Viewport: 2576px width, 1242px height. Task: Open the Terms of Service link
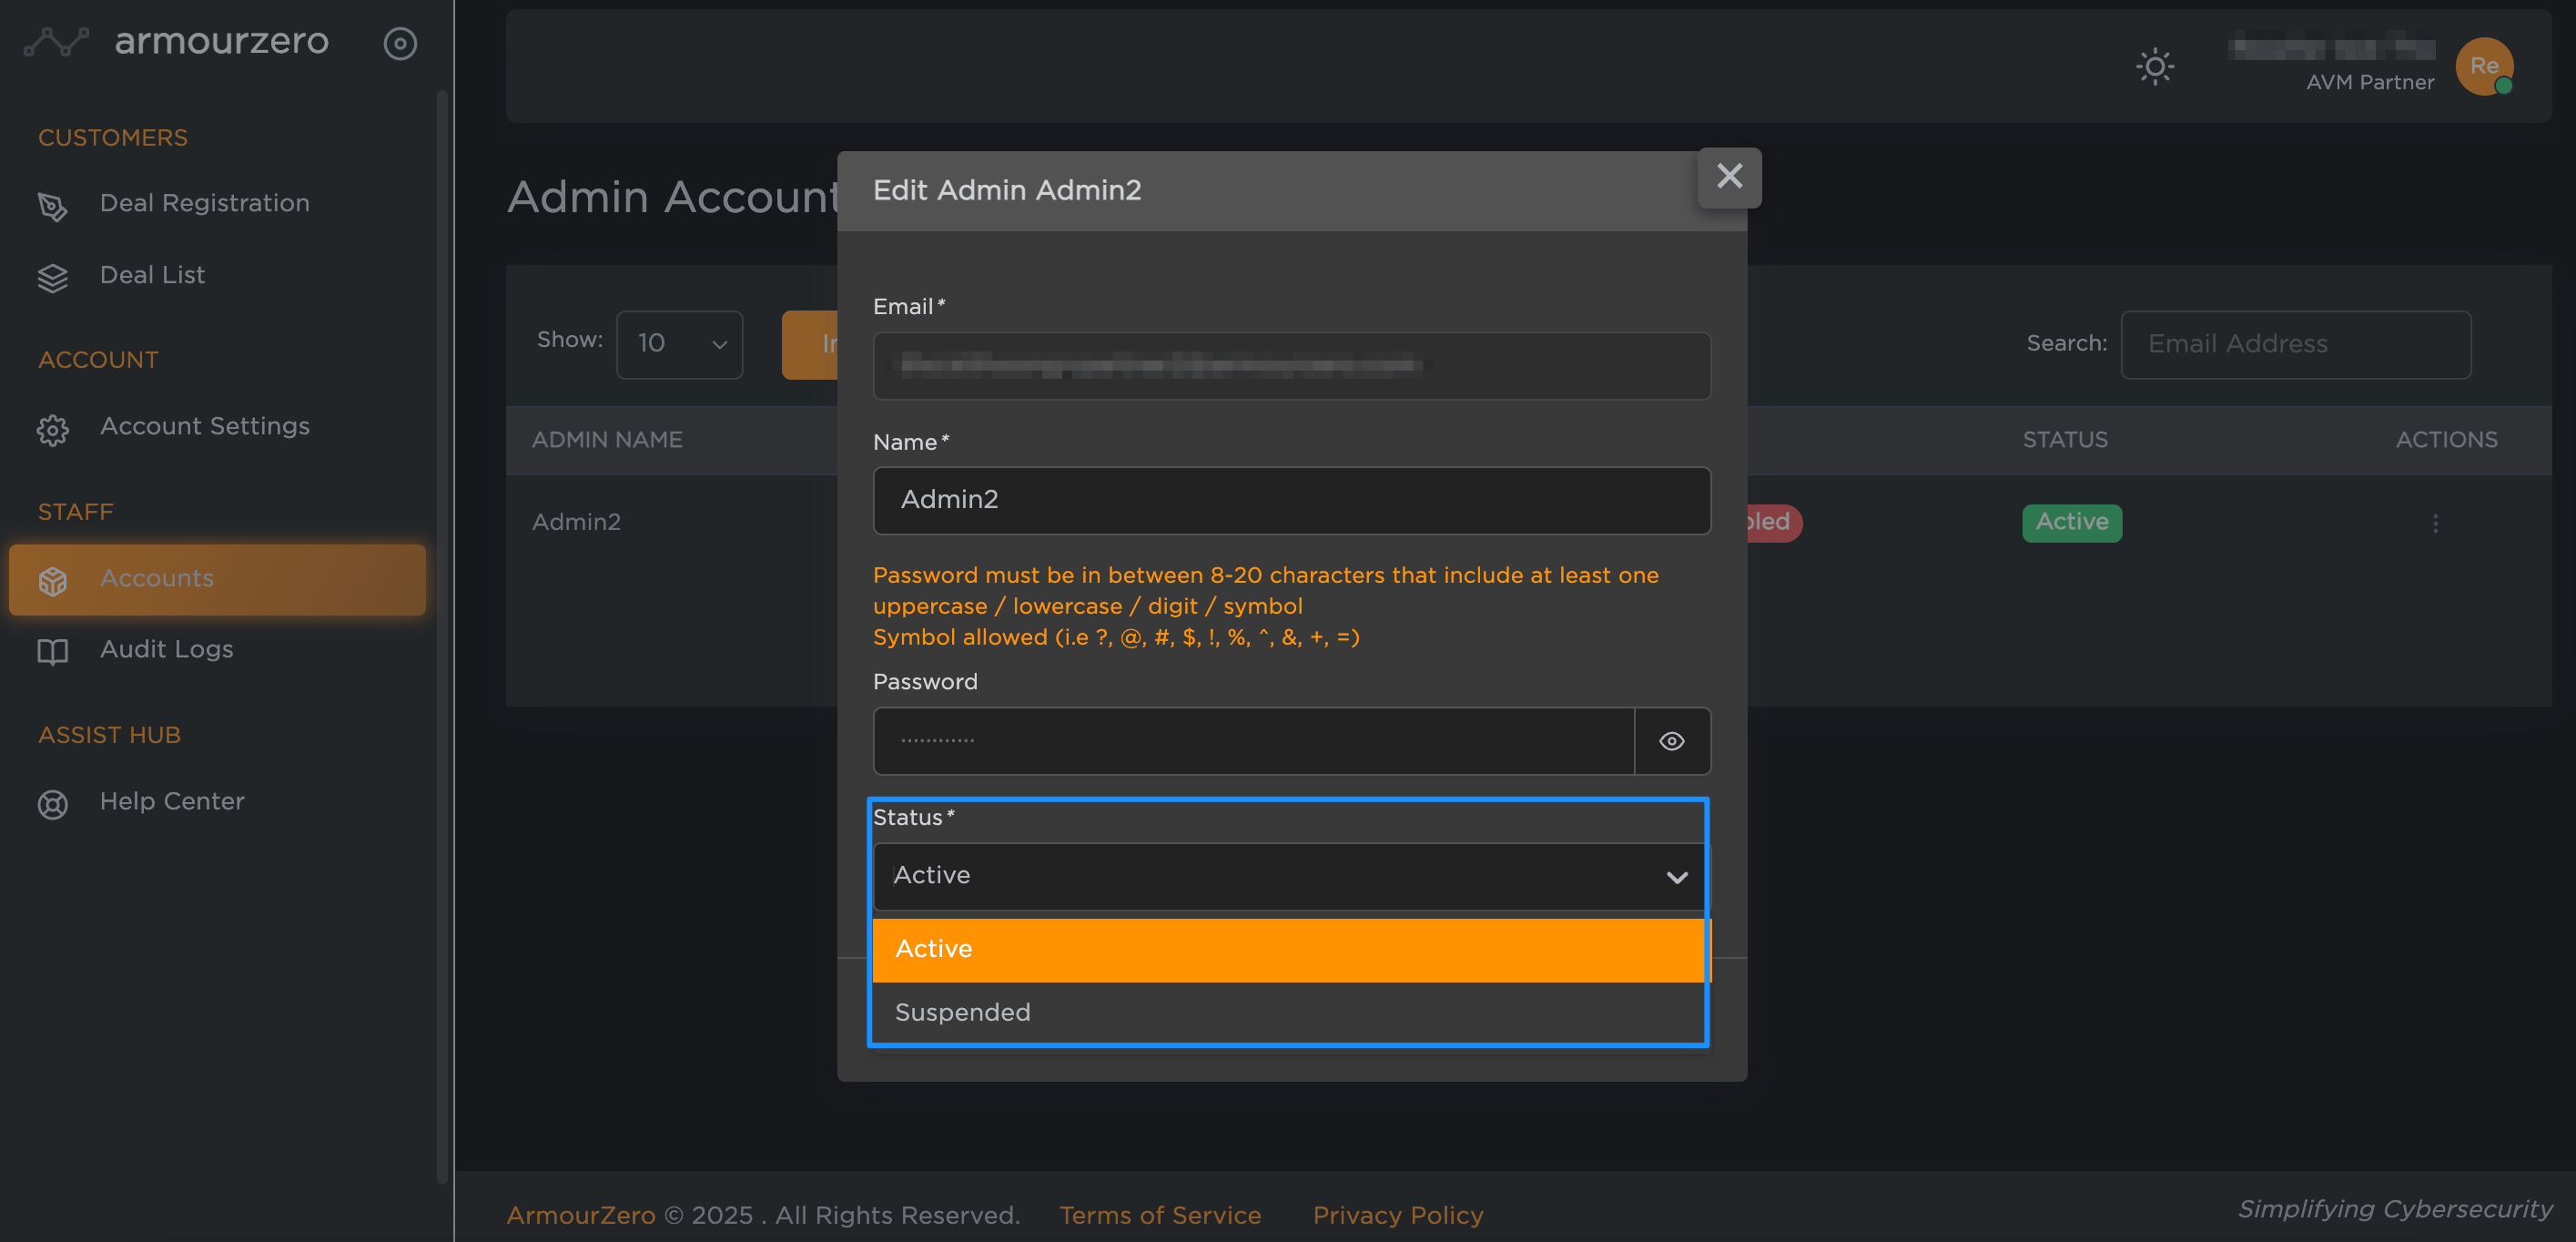[x=1160, y=1215]
